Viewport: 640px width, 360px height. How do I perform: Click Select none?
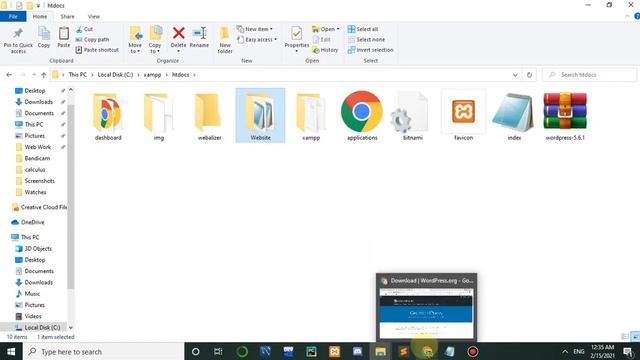coord(367,40)
